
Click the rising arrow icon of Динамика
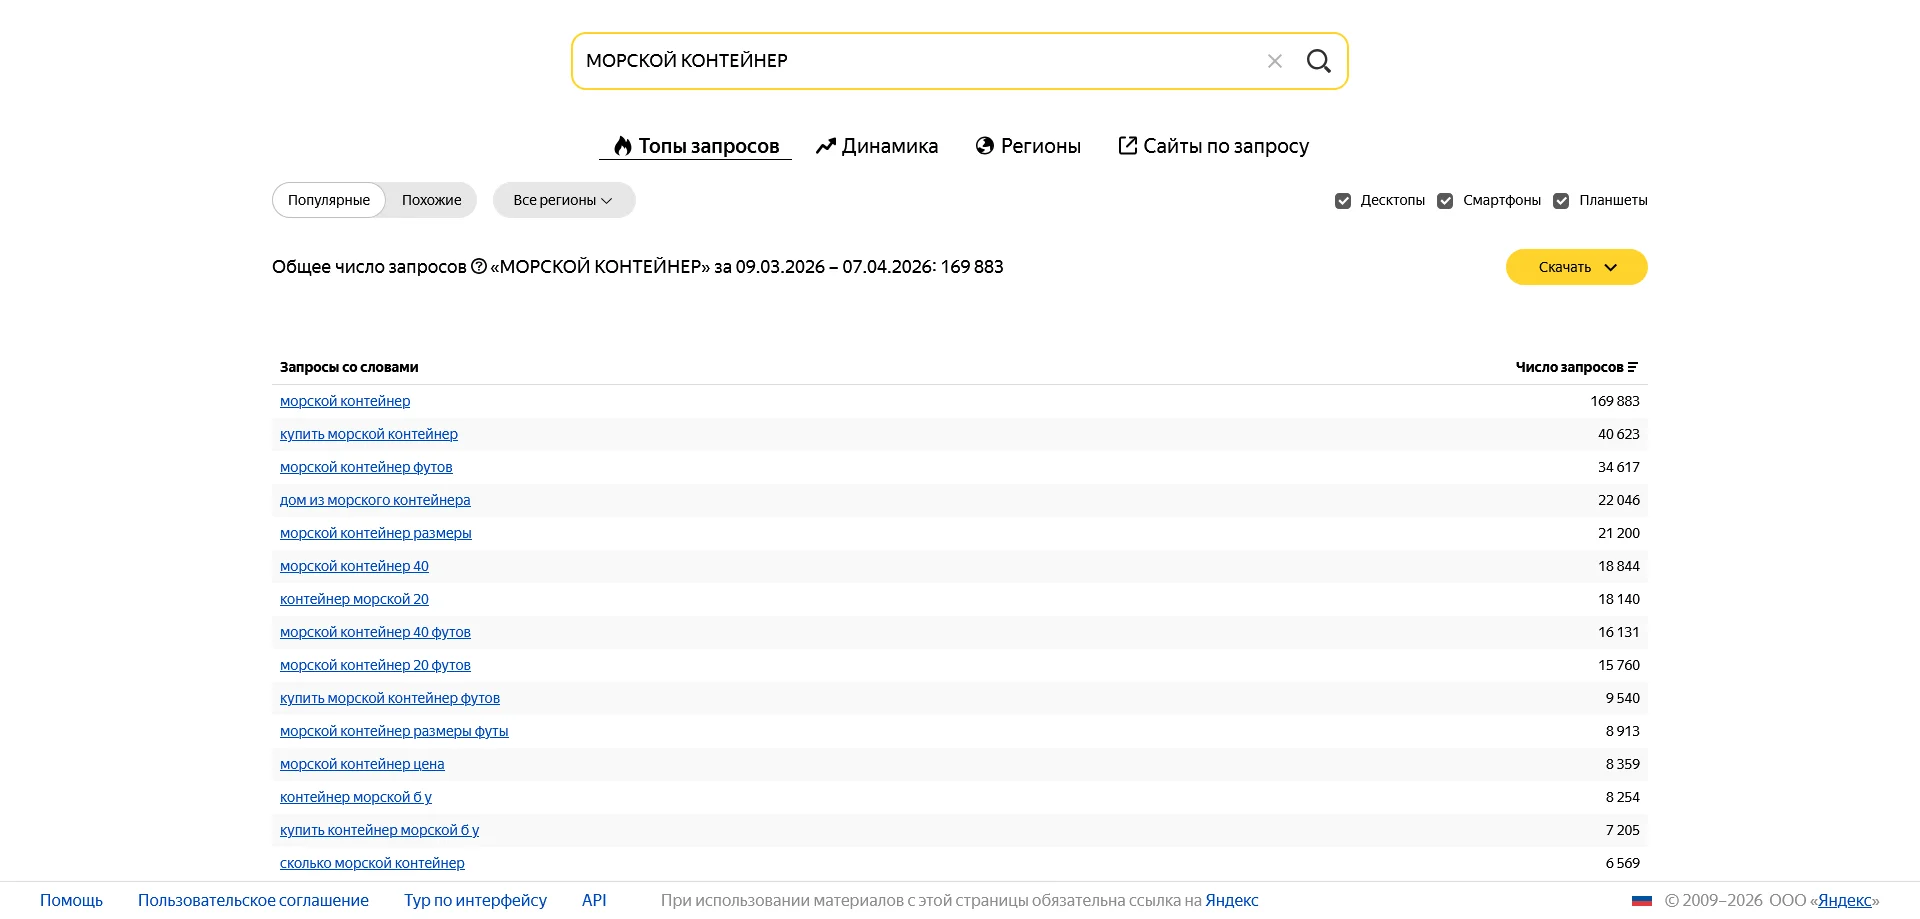click(x=825, y=146)
